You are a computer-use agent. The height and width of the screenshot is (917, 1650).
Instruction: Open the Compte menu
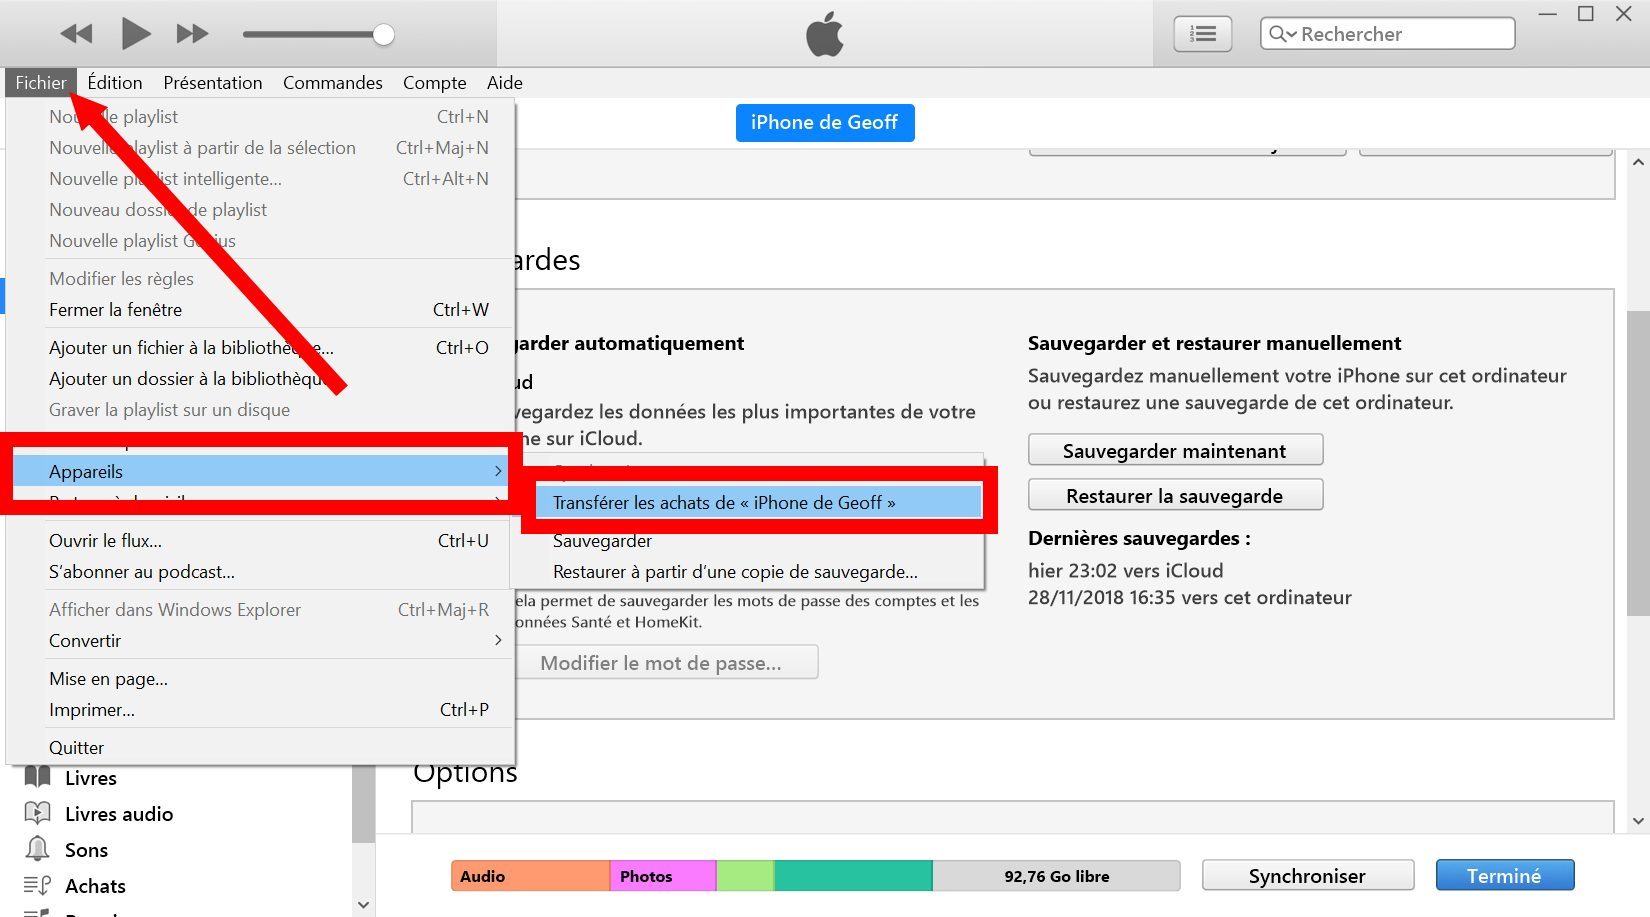pyautogui.click(x=435, y=83)
